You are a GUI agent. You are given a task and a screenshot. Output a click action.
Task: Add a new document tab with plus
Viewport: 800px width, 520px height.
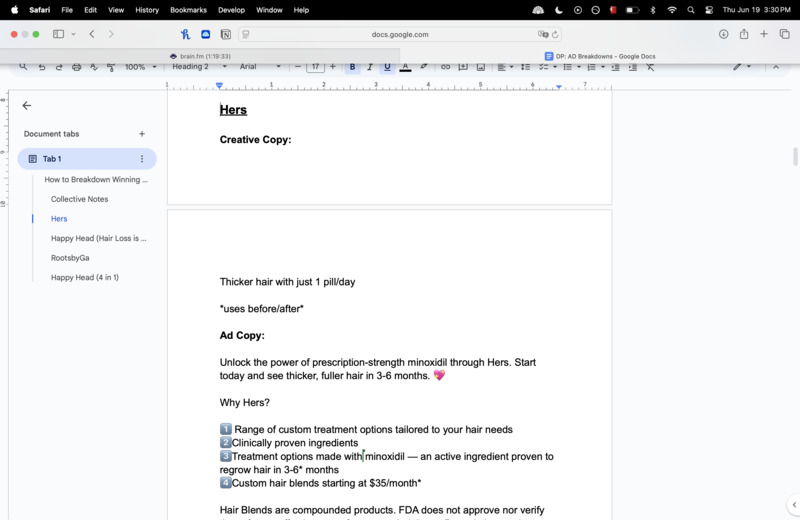(142, 134)
